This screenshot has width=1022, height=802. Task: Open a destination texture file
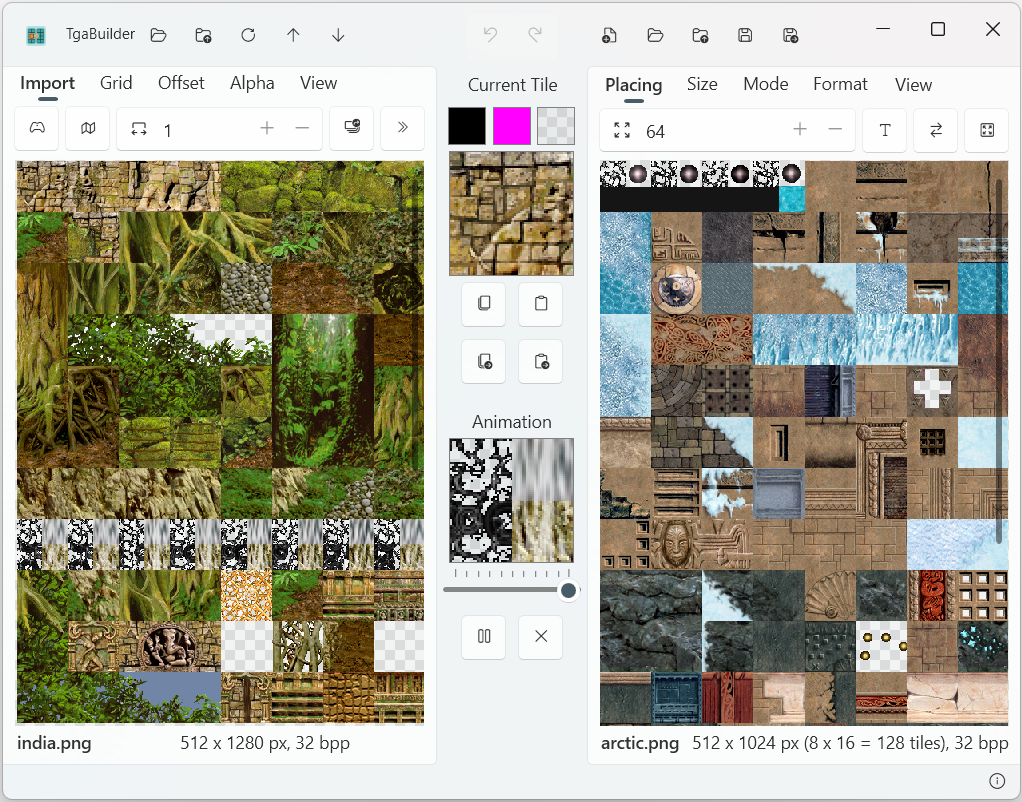(655, 35)
